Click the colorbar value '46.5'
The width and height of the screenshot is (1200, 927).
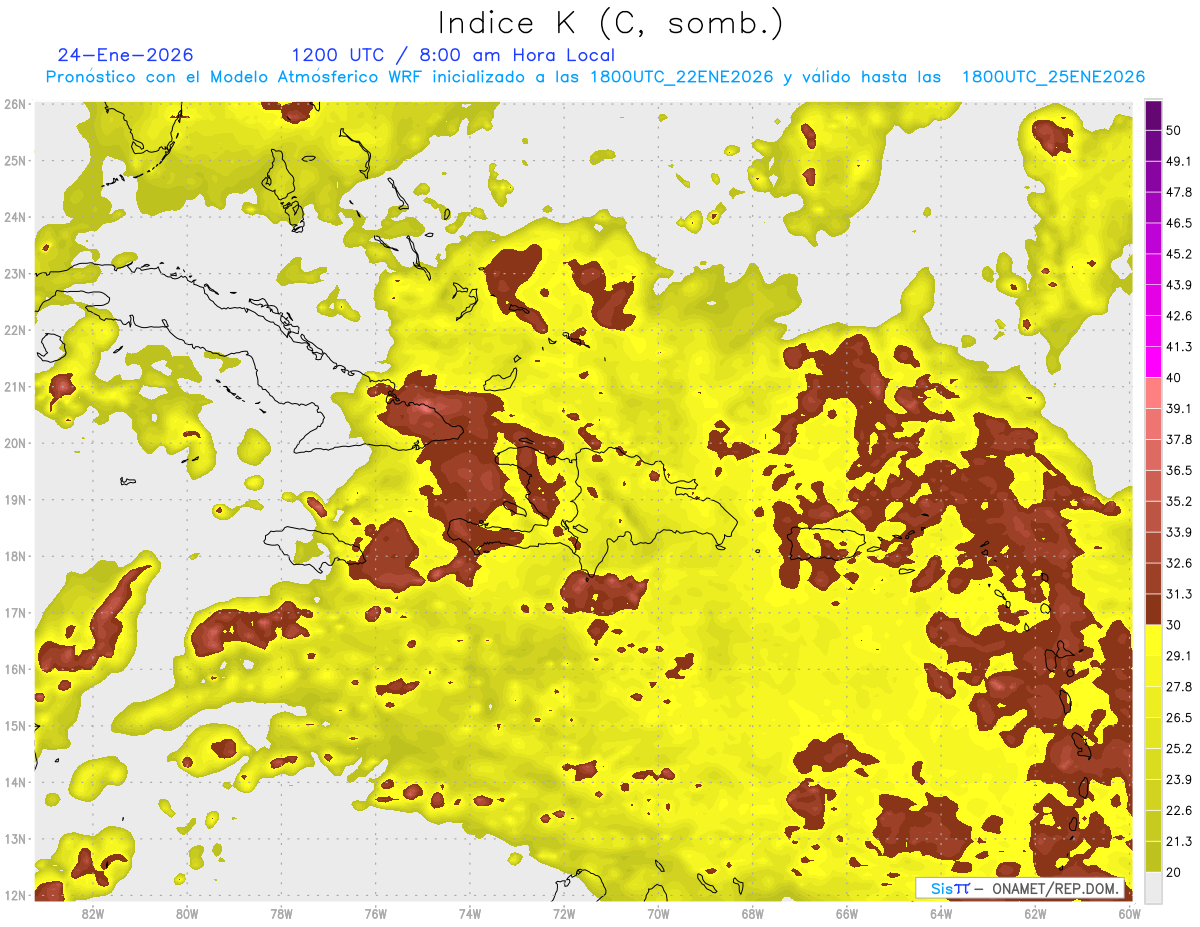pos(1179,223)
